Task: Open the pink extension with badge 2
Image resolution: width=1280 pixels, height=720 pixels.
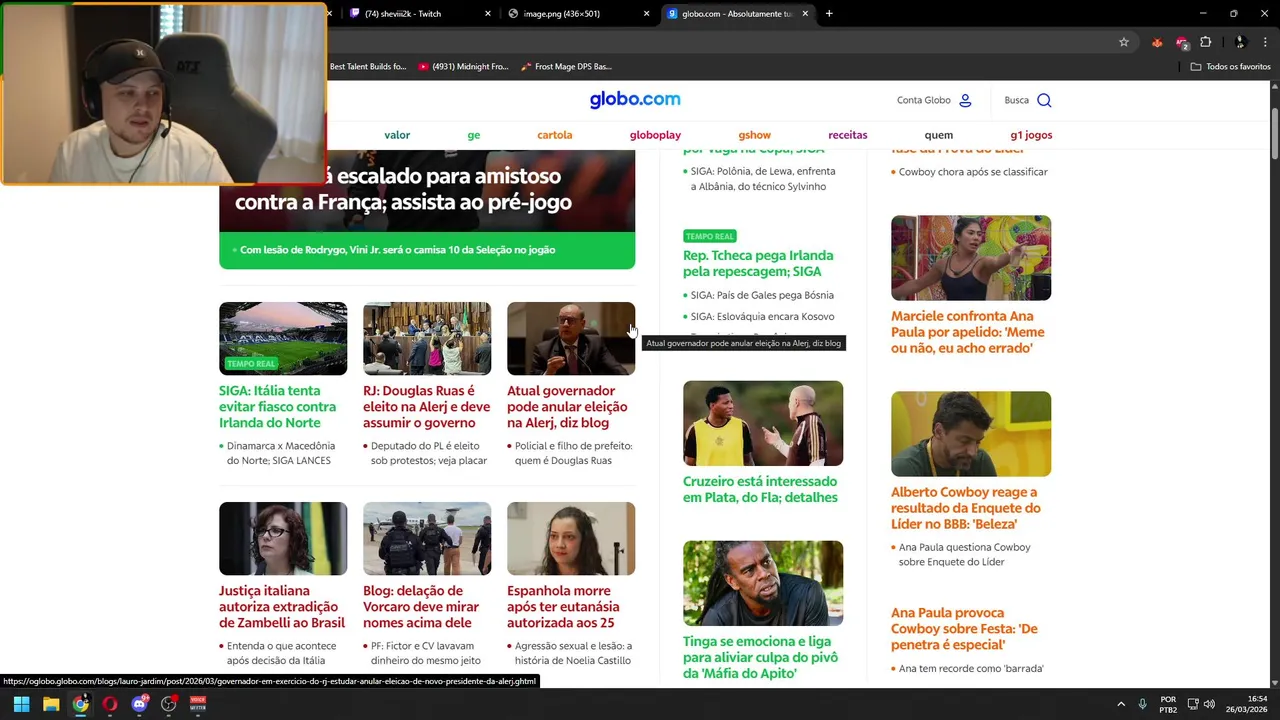Action: (1182, 42)
